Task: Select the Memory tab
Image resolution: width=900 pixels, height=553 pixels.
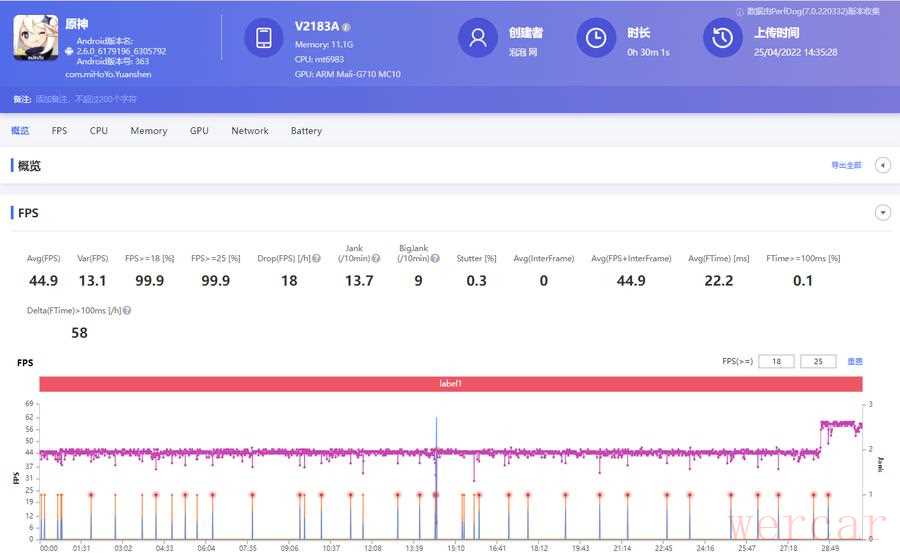Action: 149,131
